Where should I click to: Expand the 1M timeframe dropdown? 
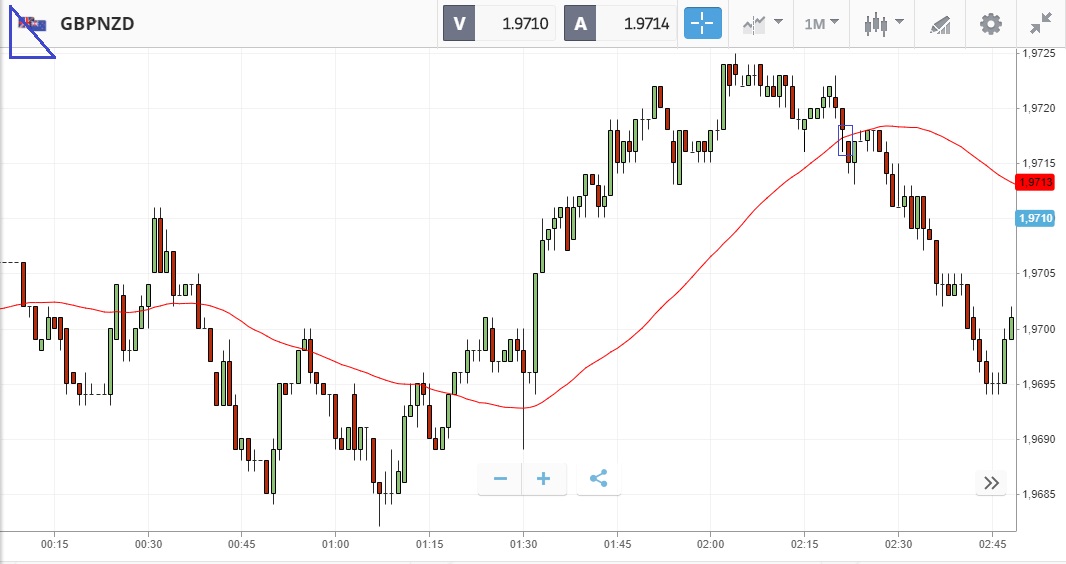821,23
